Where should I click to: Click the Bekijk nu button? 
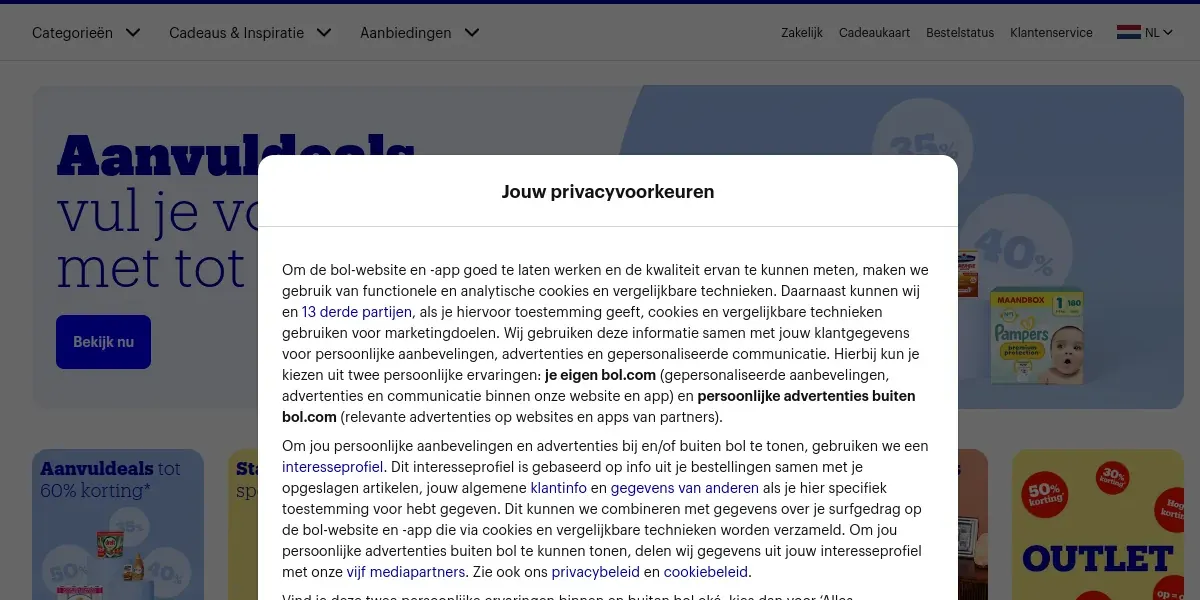pos(103,342)
